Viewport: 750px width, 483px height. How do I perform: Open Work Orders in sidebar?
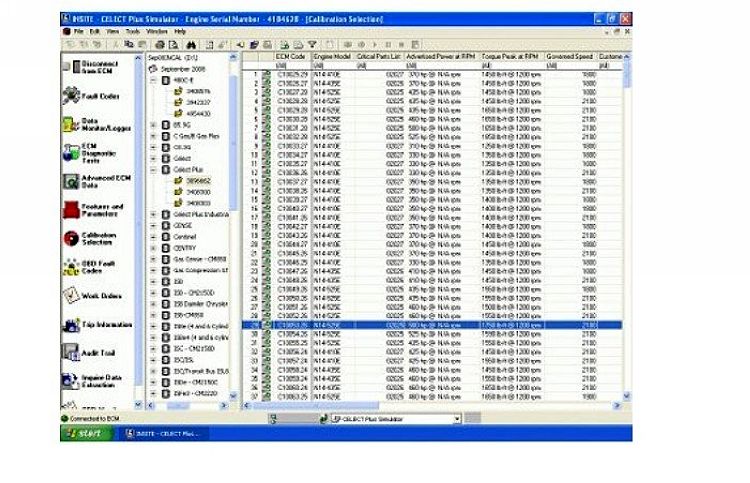[92, 296]
